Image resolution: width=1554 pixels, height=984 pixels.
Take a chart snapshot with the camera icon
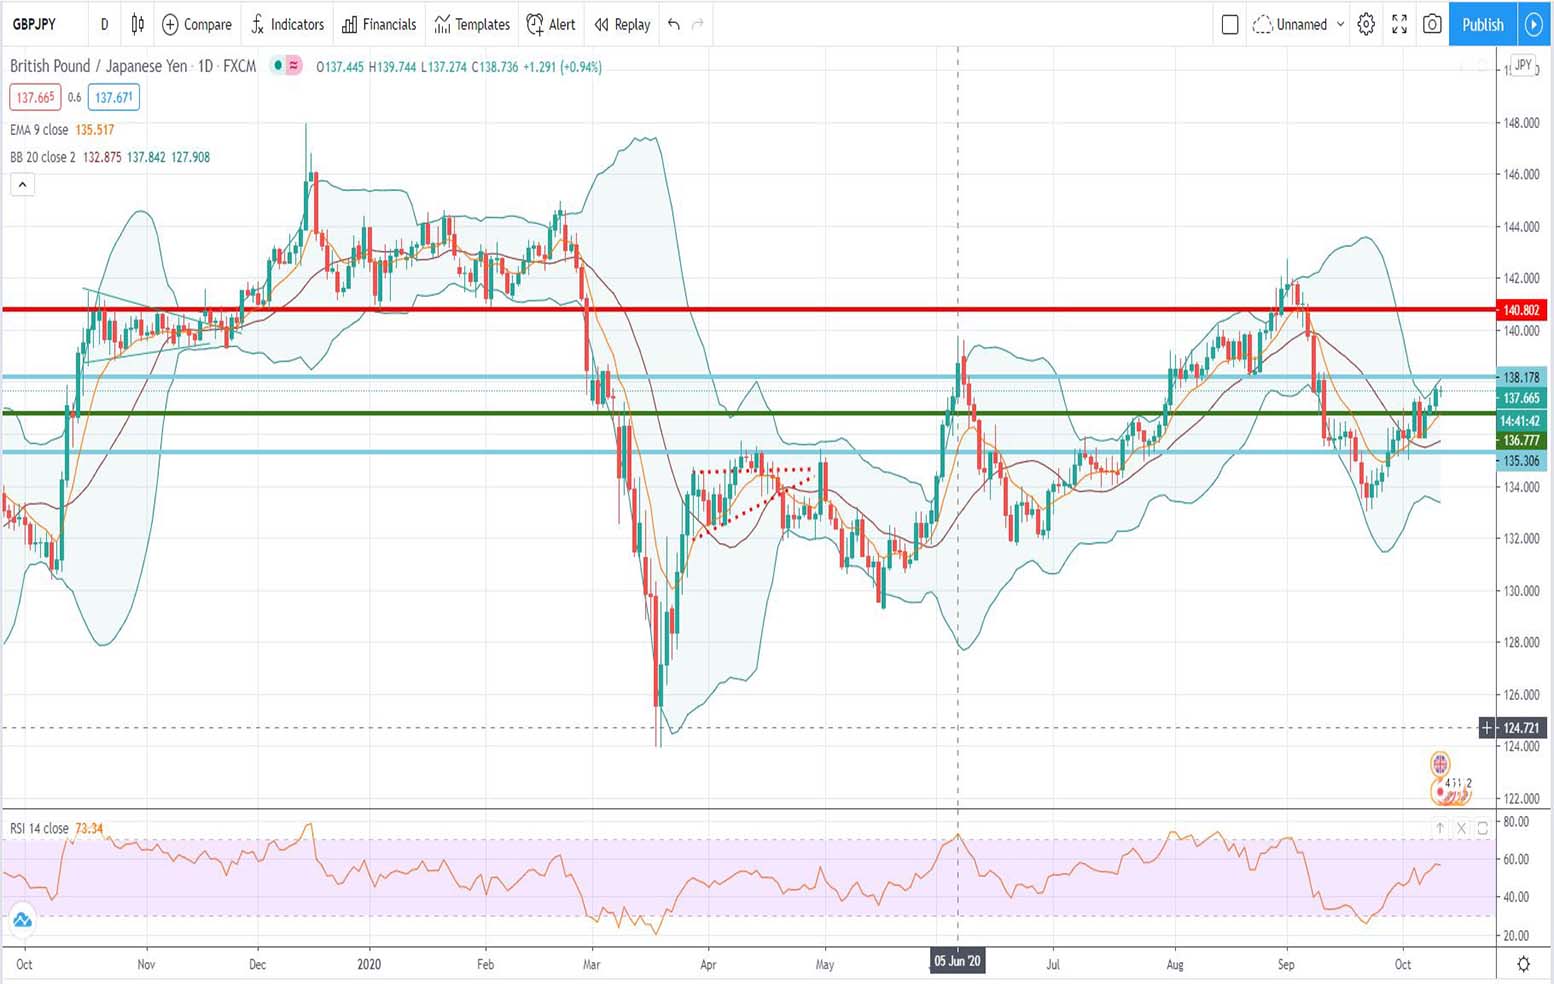[1431, 24]
